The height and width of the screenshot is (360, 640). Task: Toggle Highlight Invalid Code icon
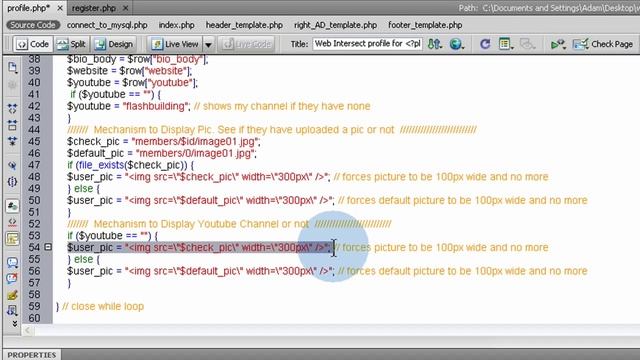click(12, 222)
